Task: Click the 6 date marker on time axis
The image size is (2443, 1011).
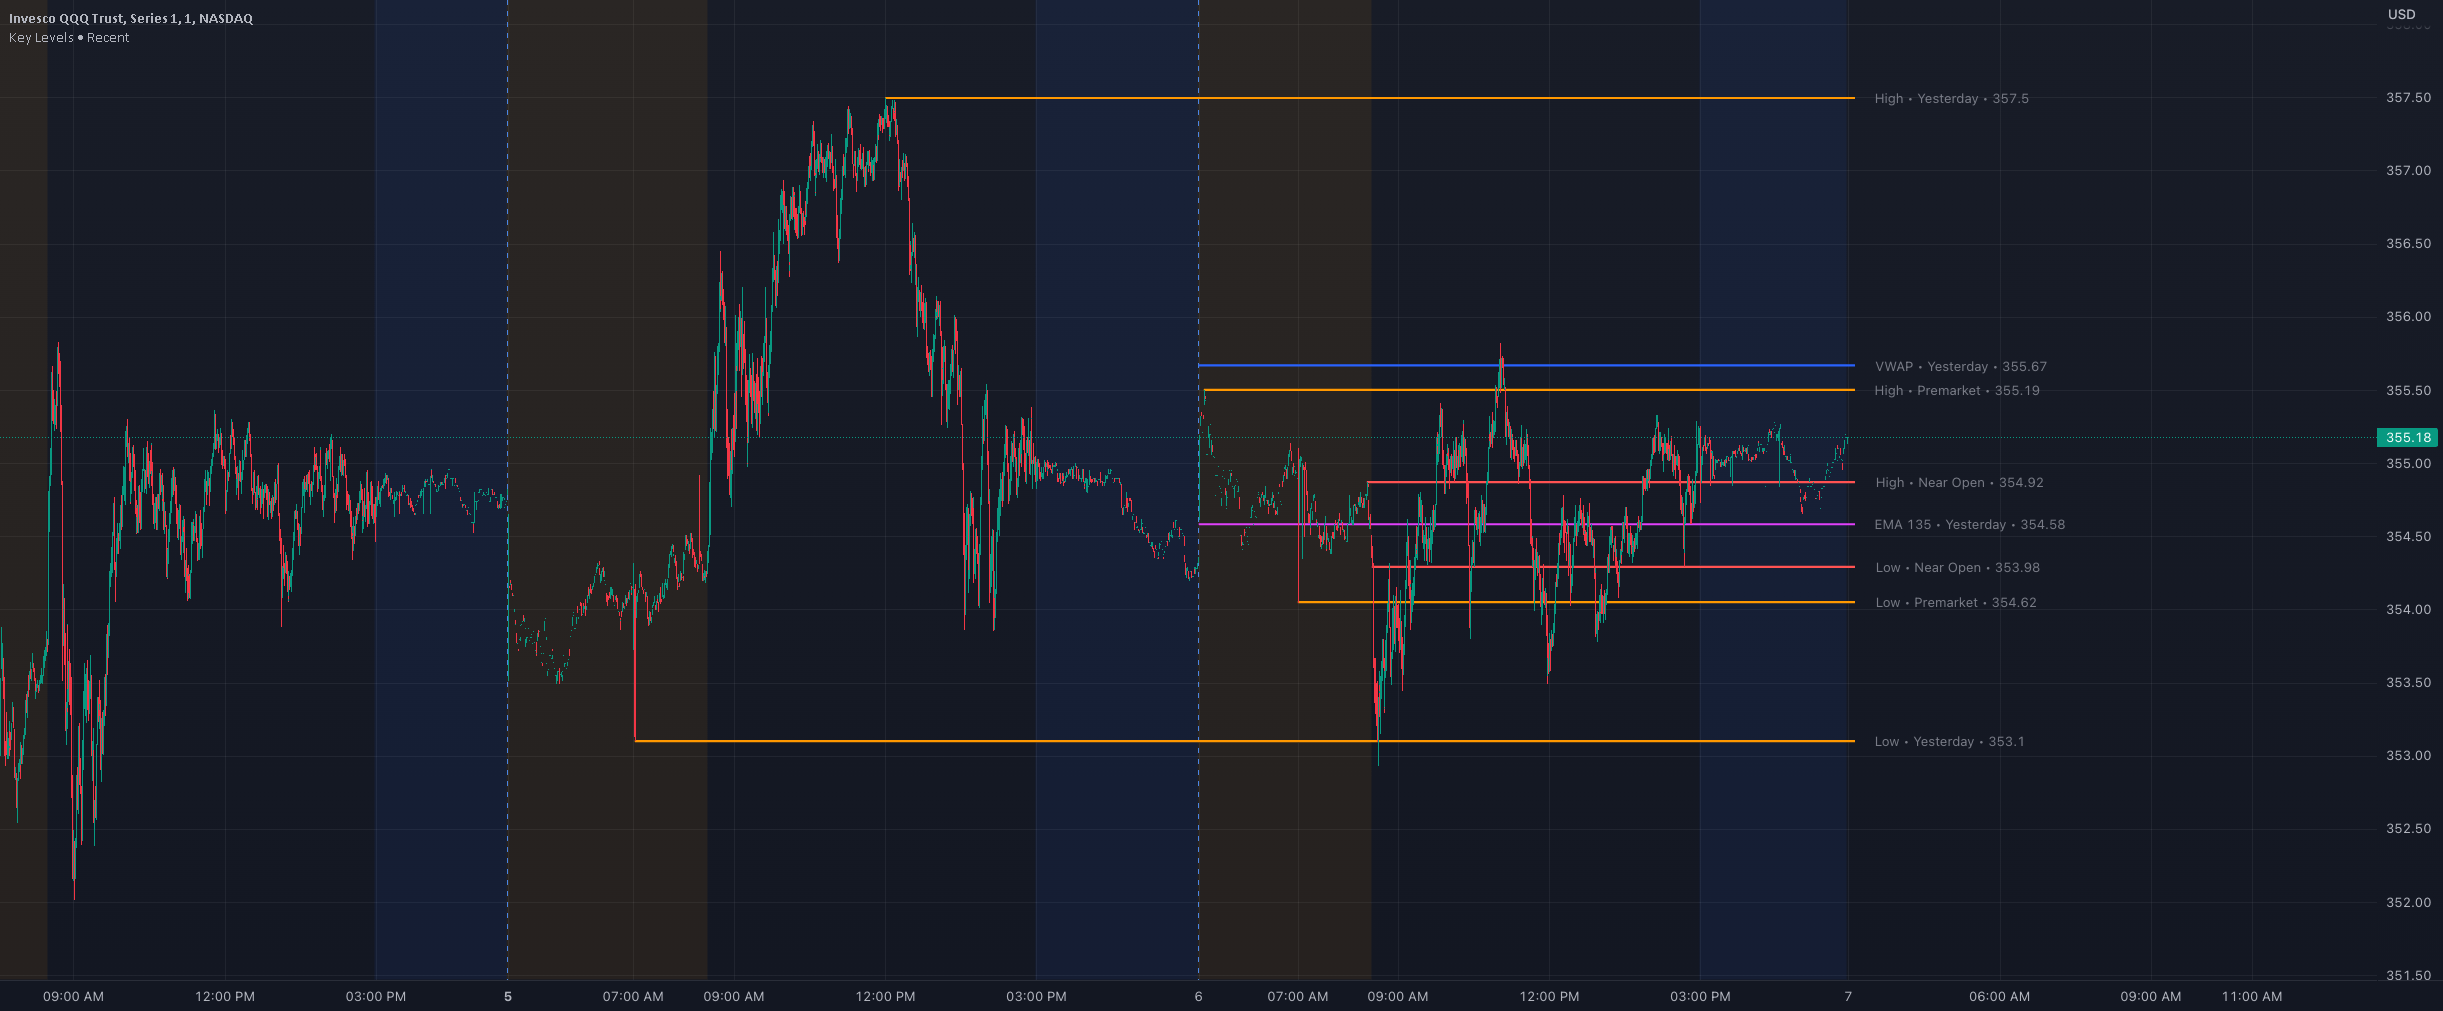Action: tap(1199, 997)
